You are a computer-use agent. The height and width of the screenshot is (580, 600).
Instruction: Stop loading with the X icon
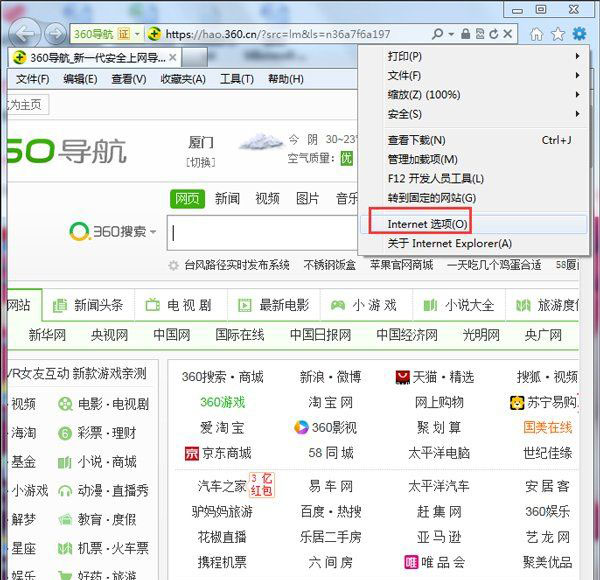click(507, 34)
